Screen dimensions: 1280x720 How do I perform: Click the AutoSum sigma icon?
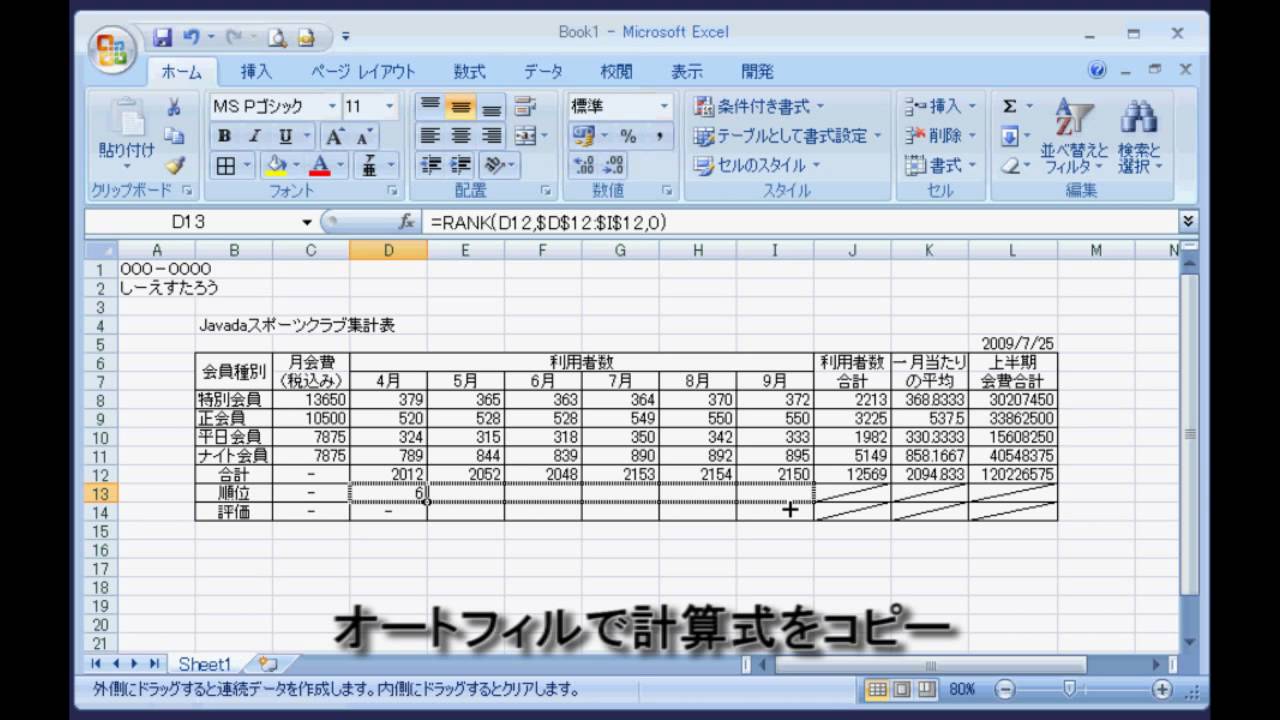coord(1010,106)
